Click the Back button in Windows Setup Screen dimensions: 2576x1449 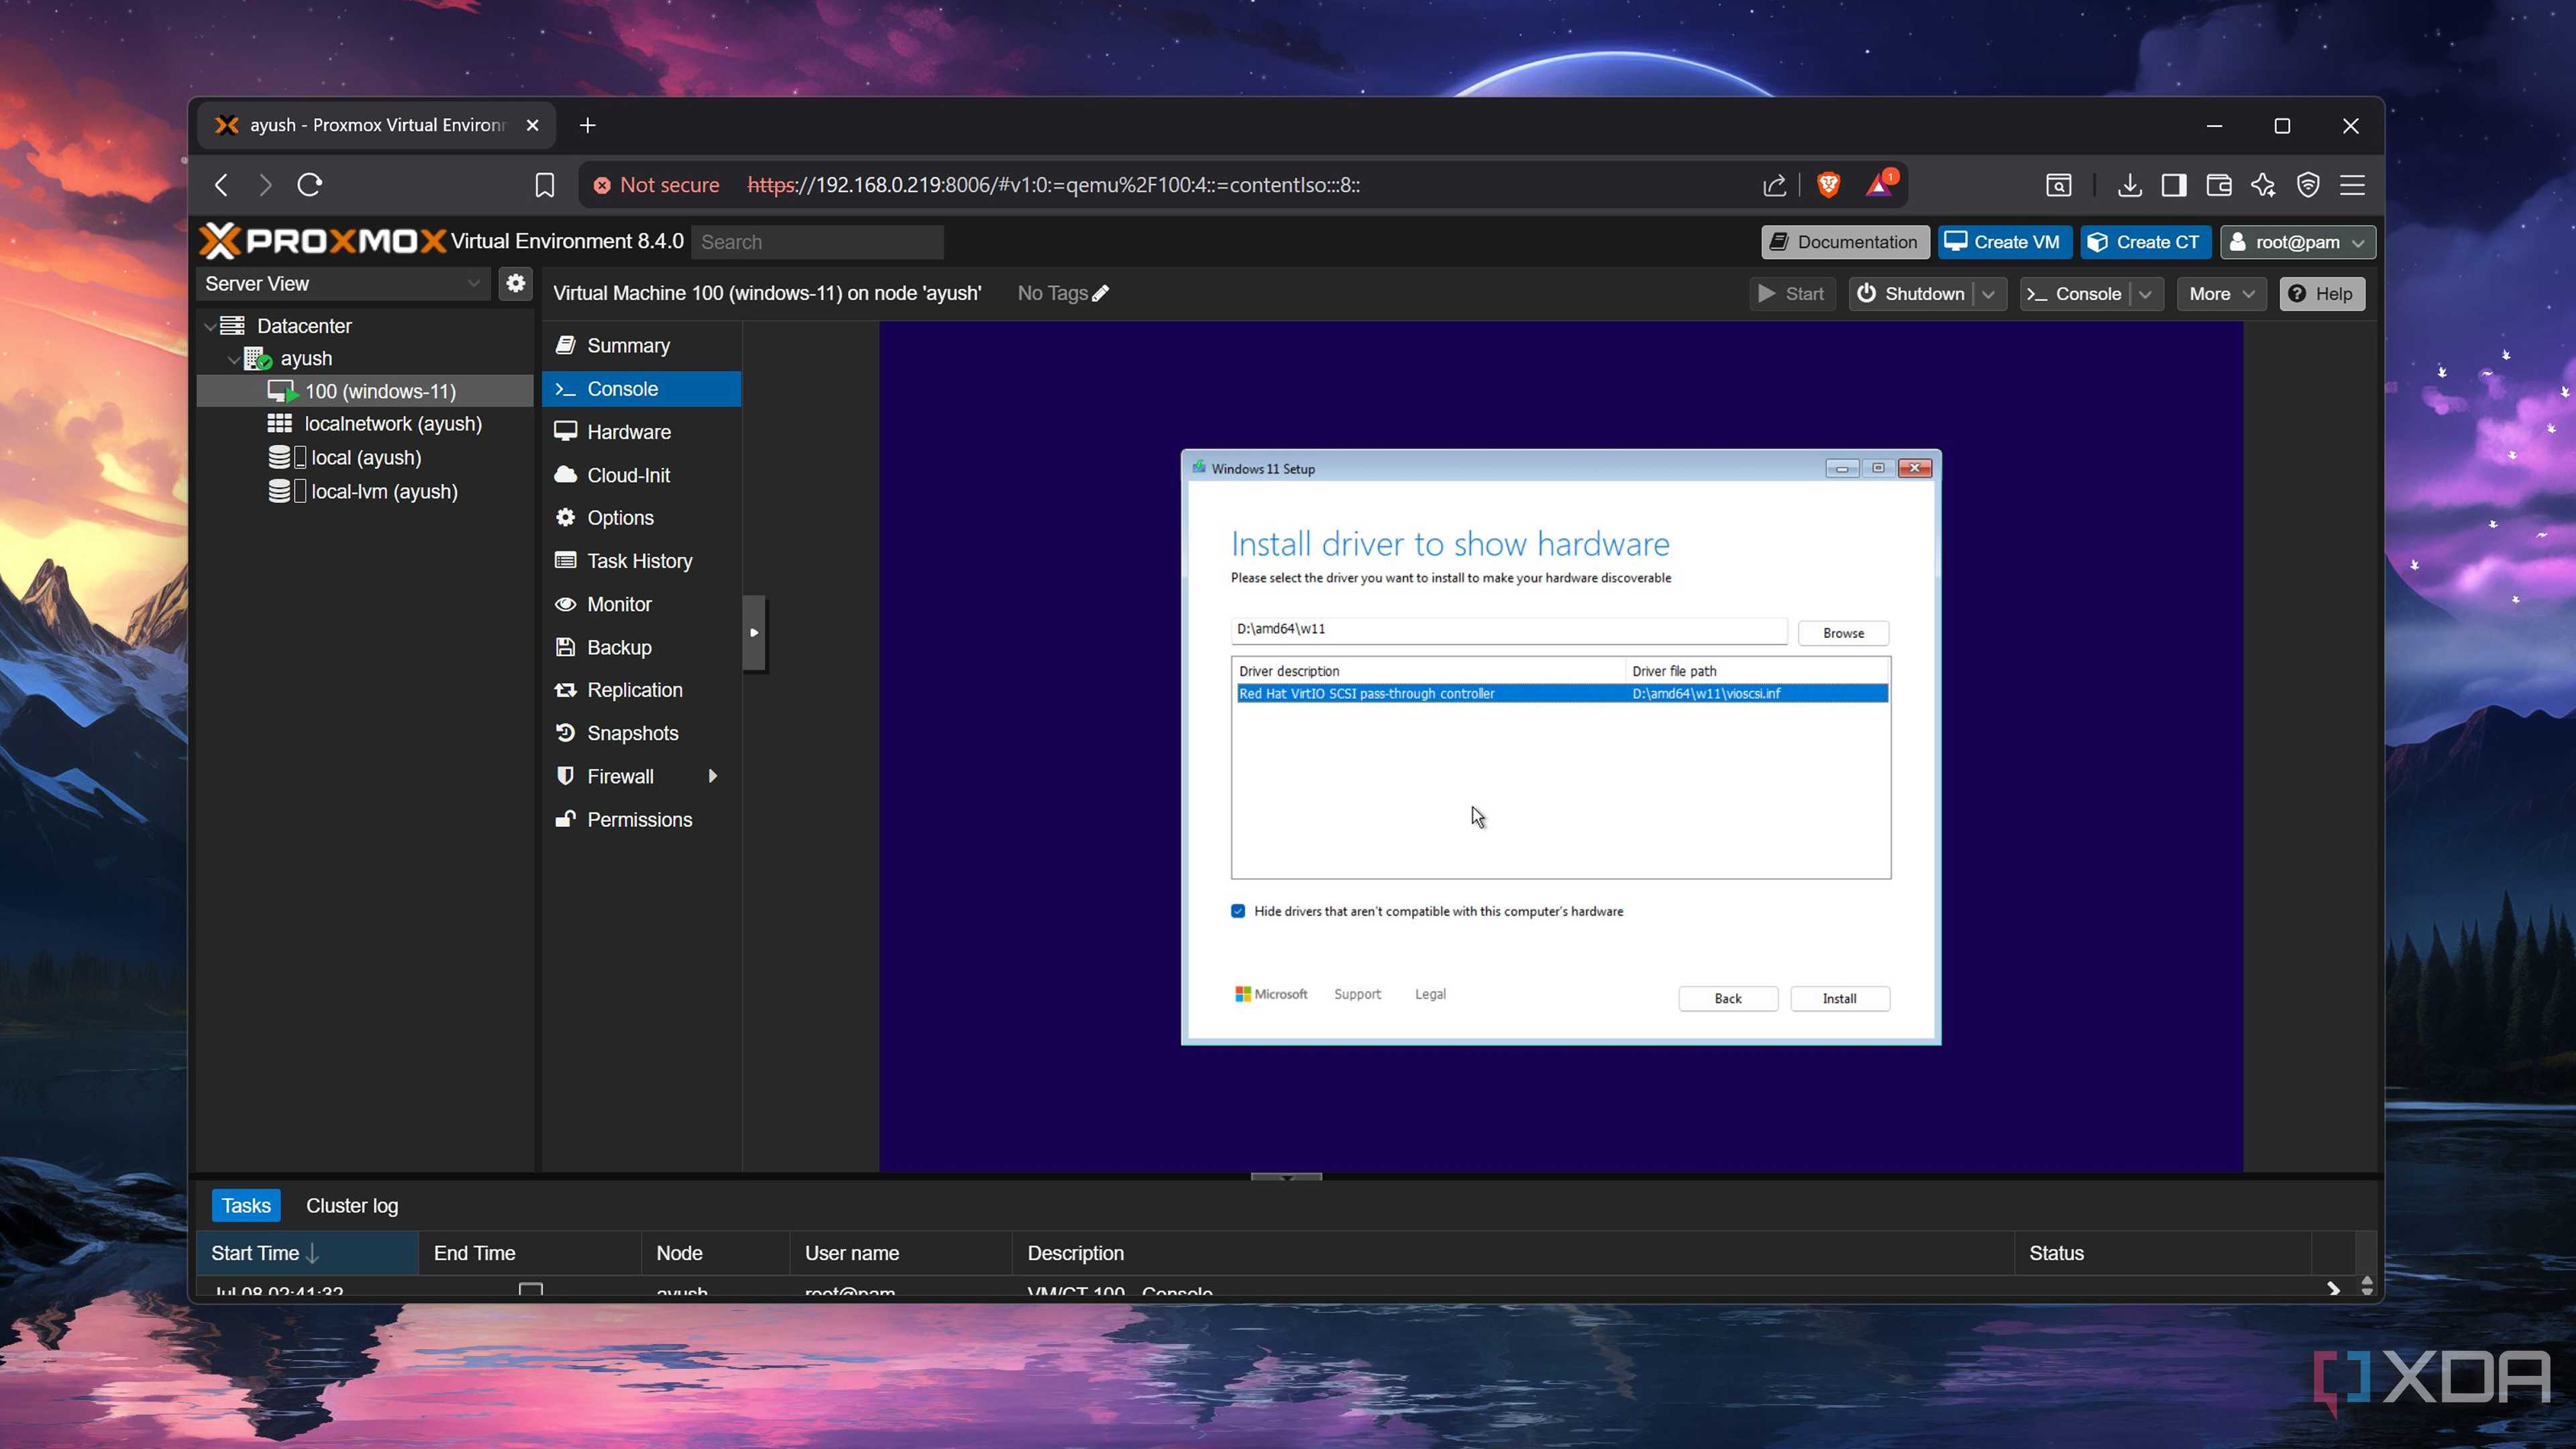coord(1727,998)
